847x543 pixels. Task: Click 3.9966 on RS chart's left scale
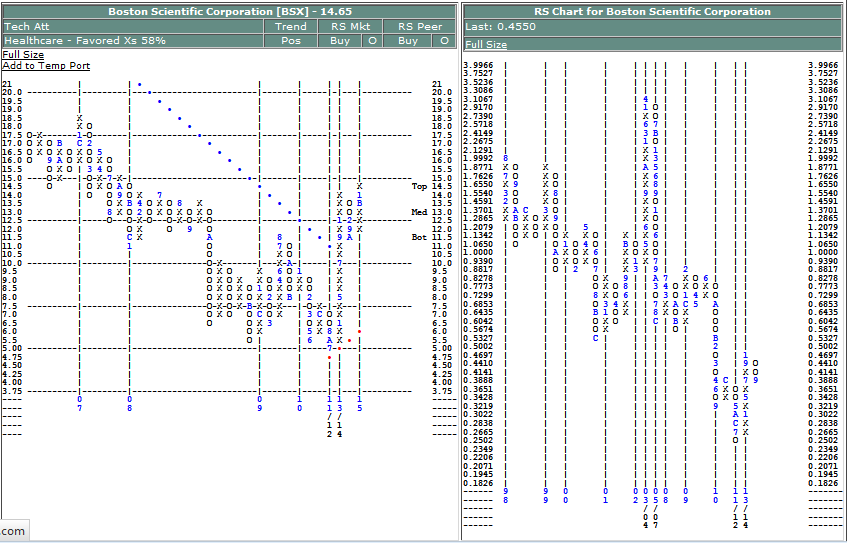478,65
